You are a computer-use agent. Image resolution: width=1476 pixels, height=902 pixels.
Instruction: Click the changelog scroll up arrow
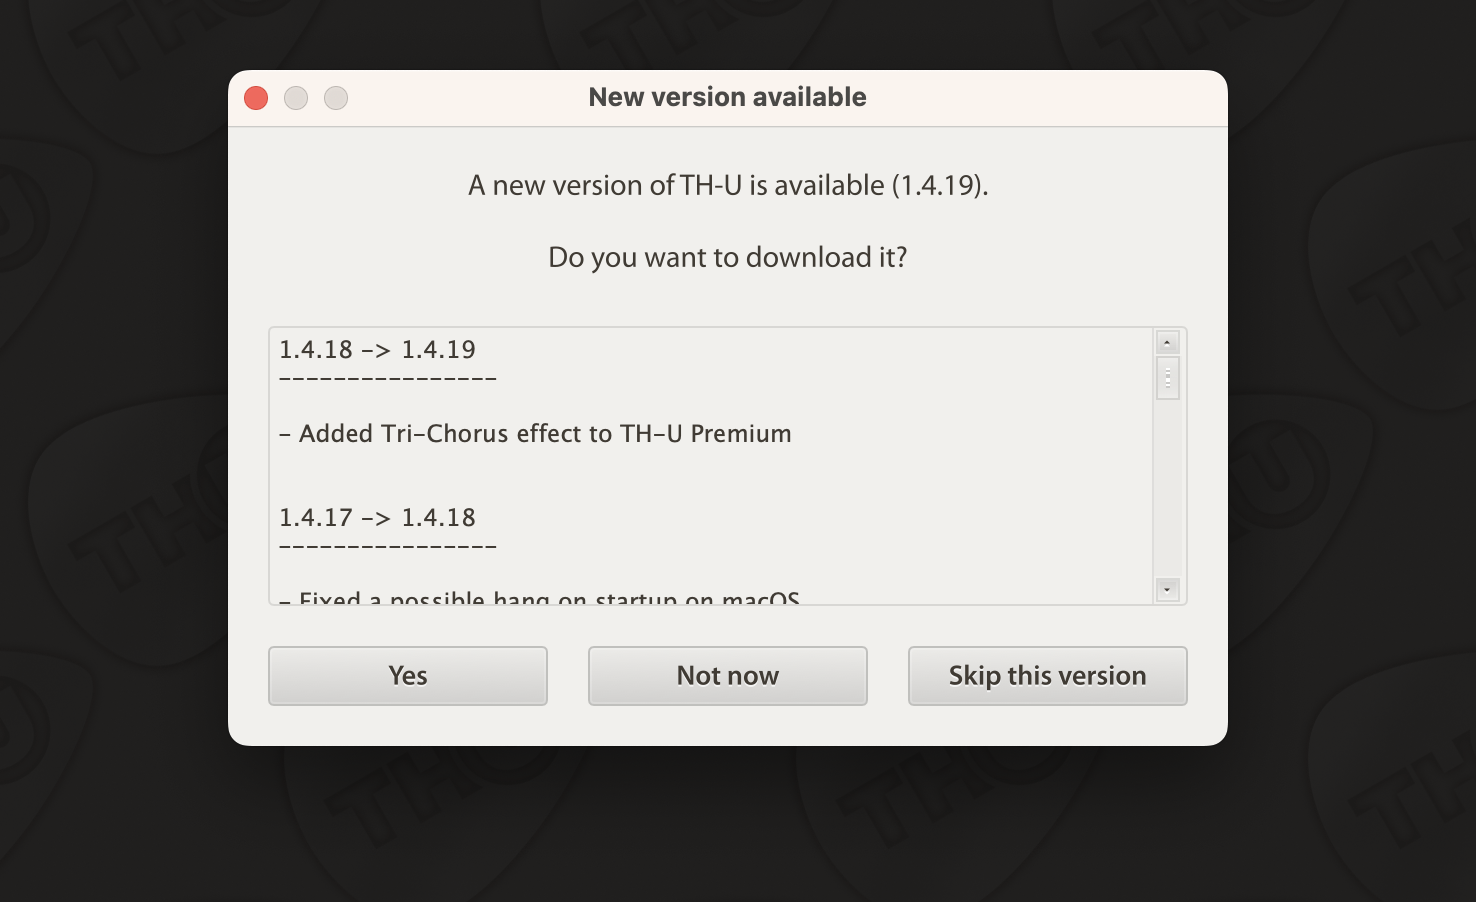click(x=1167, y=343)
